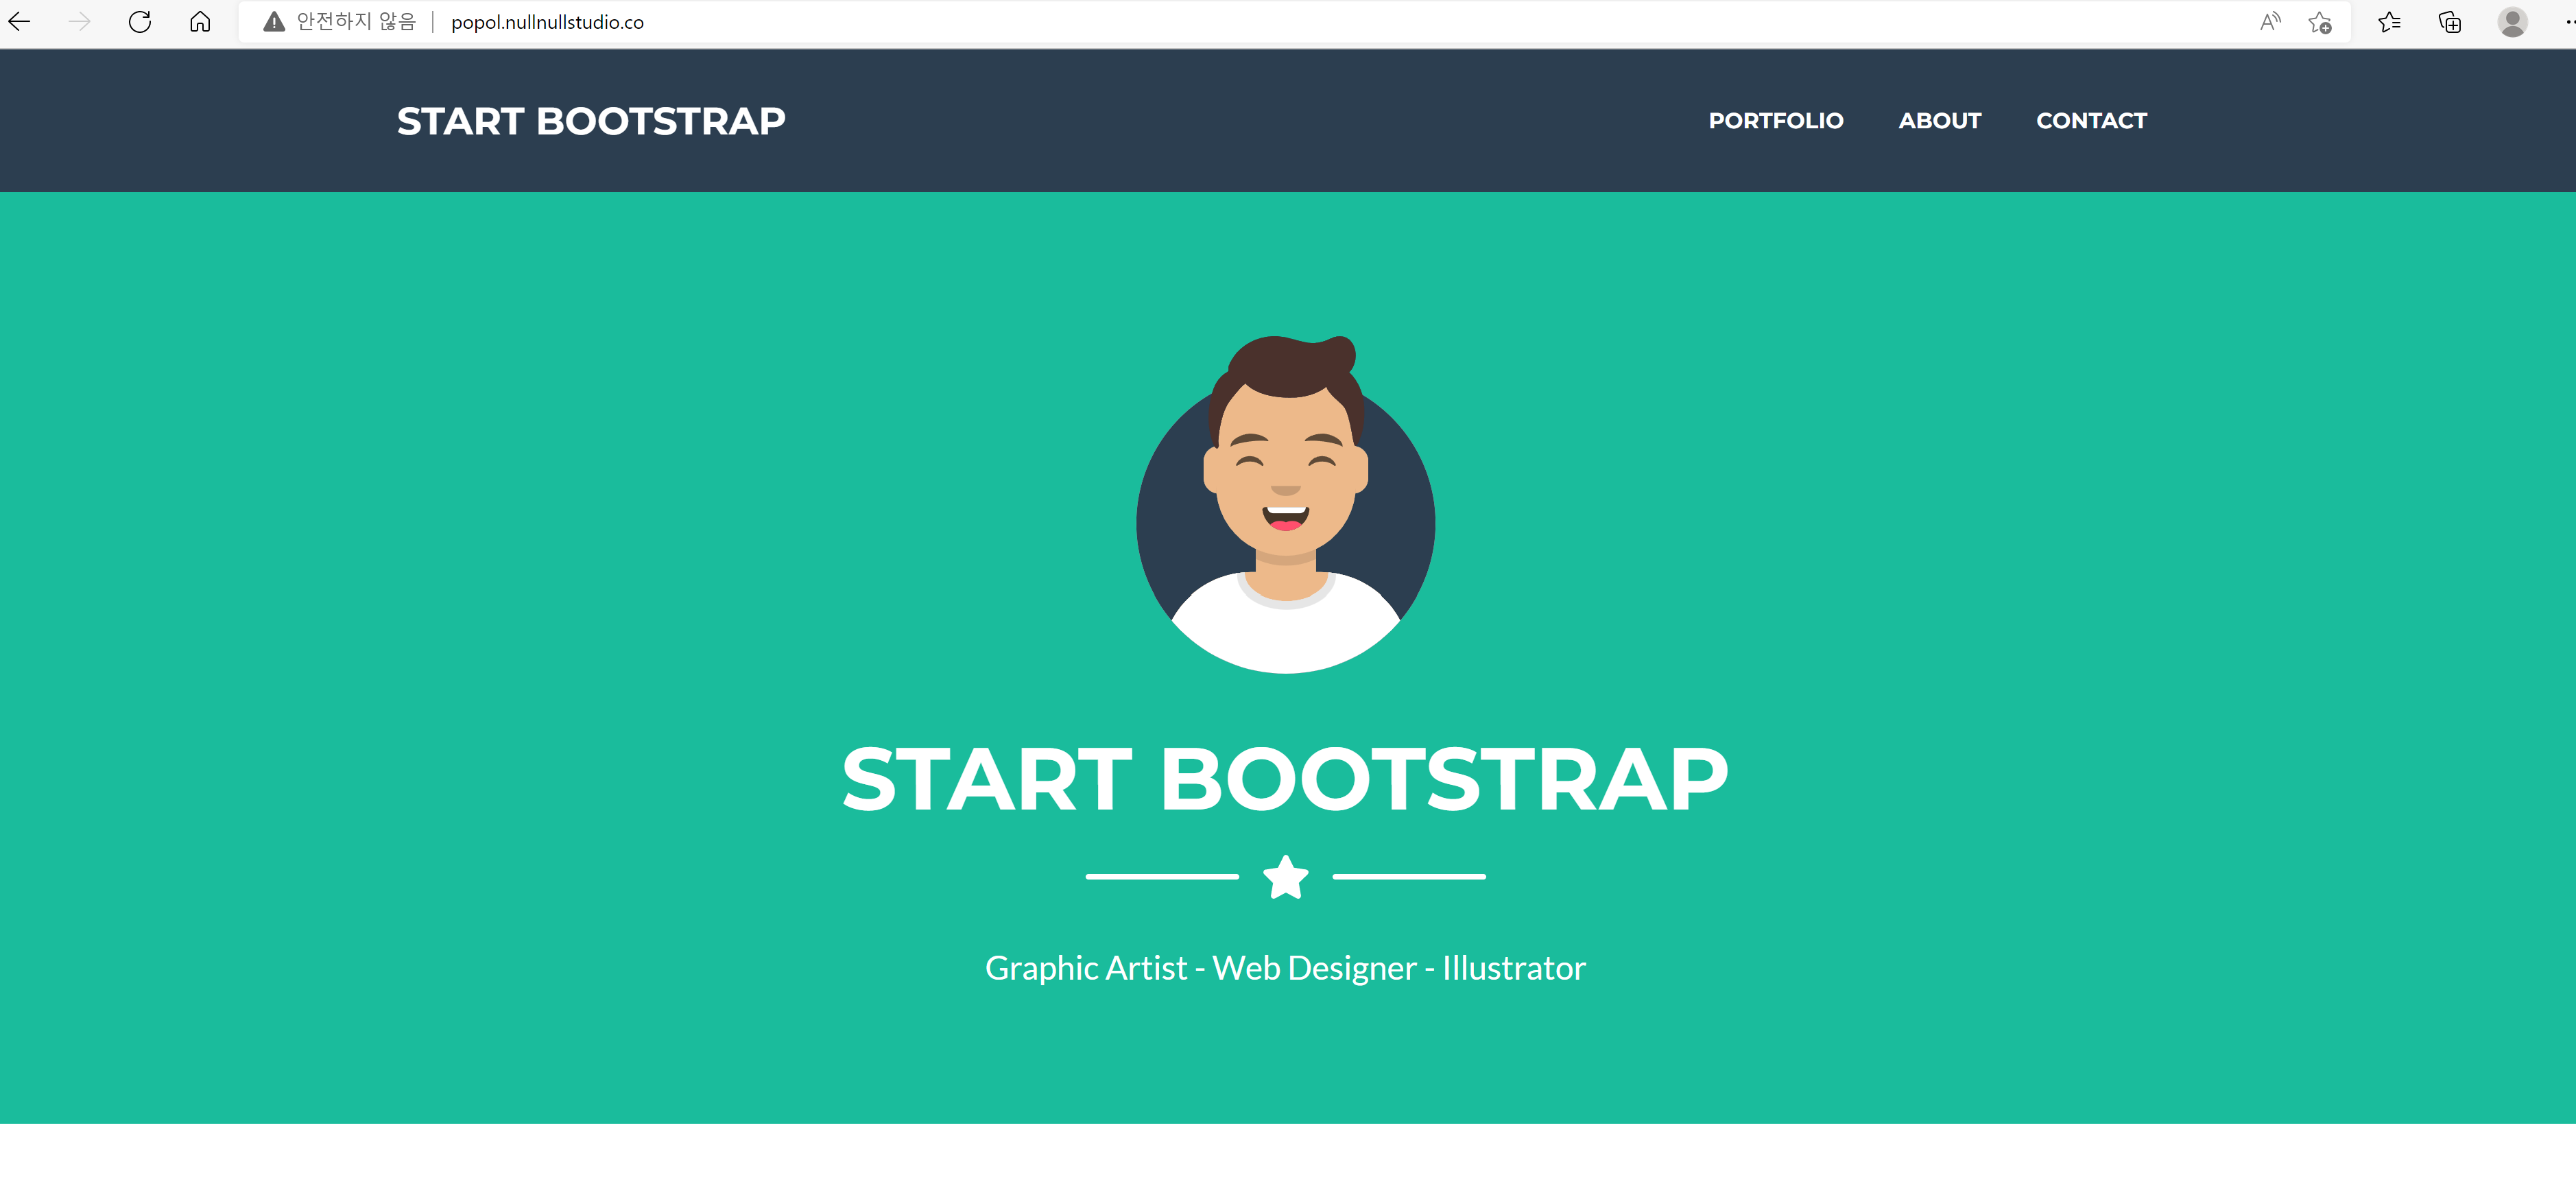This screenshot has height=1191, width=2576.
Task: Click the browser back arrow
Action: click(x=20, y=22)
